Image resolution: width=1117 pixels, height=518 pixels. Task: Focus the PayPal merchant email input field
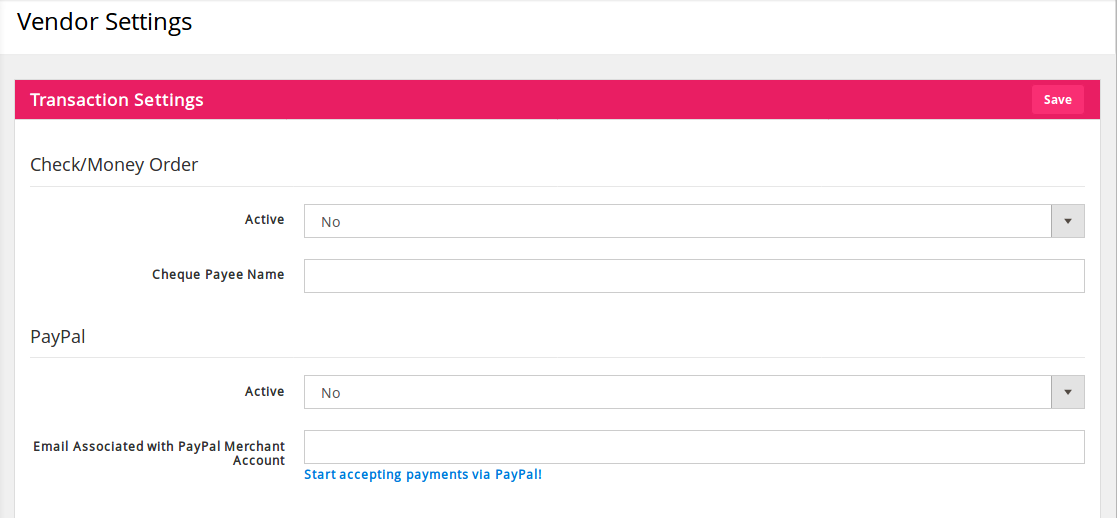(x=694, y=447)
